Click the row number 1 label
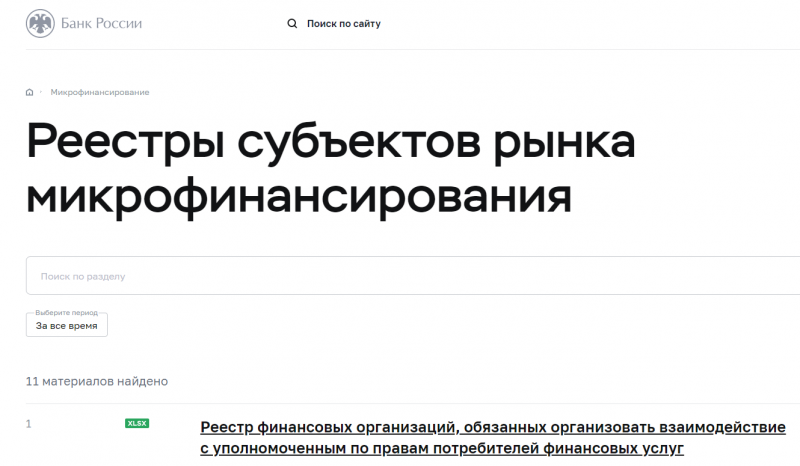 coord(29,424)
